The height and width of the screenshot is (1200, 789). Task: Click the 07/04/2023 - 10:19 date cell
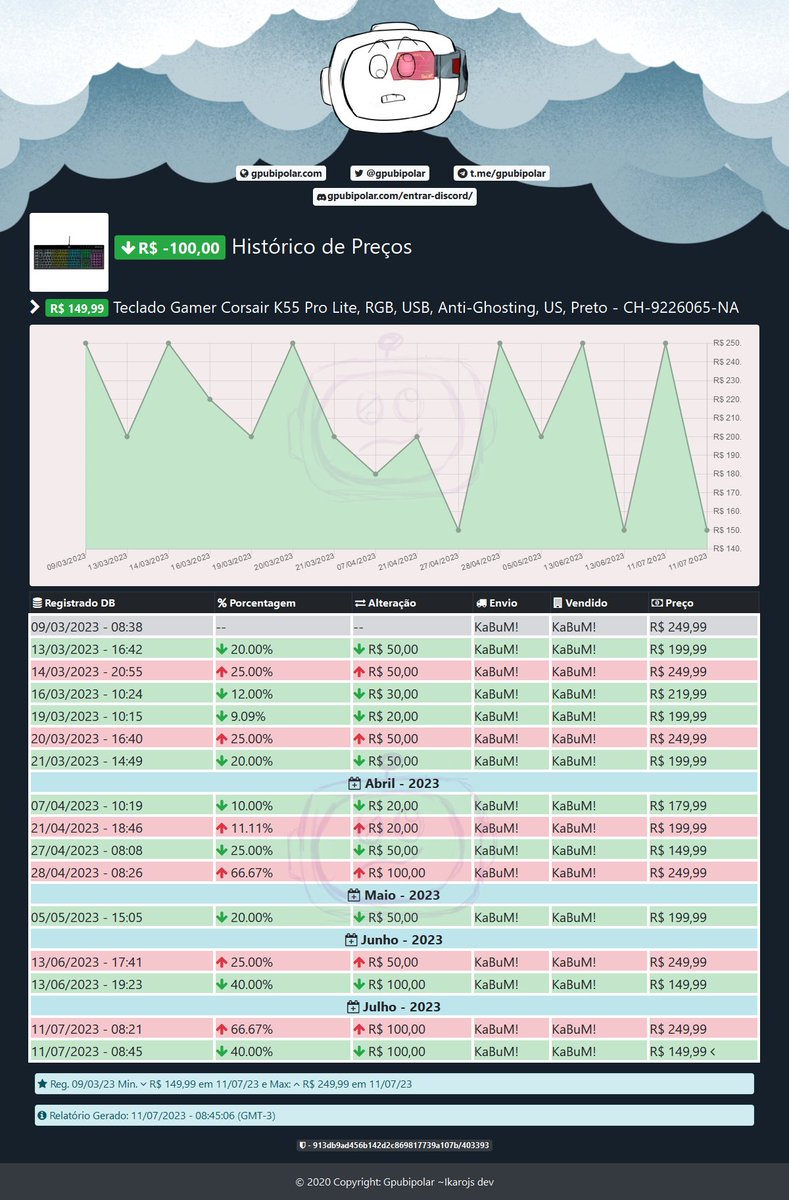click(x=121, y=806)
